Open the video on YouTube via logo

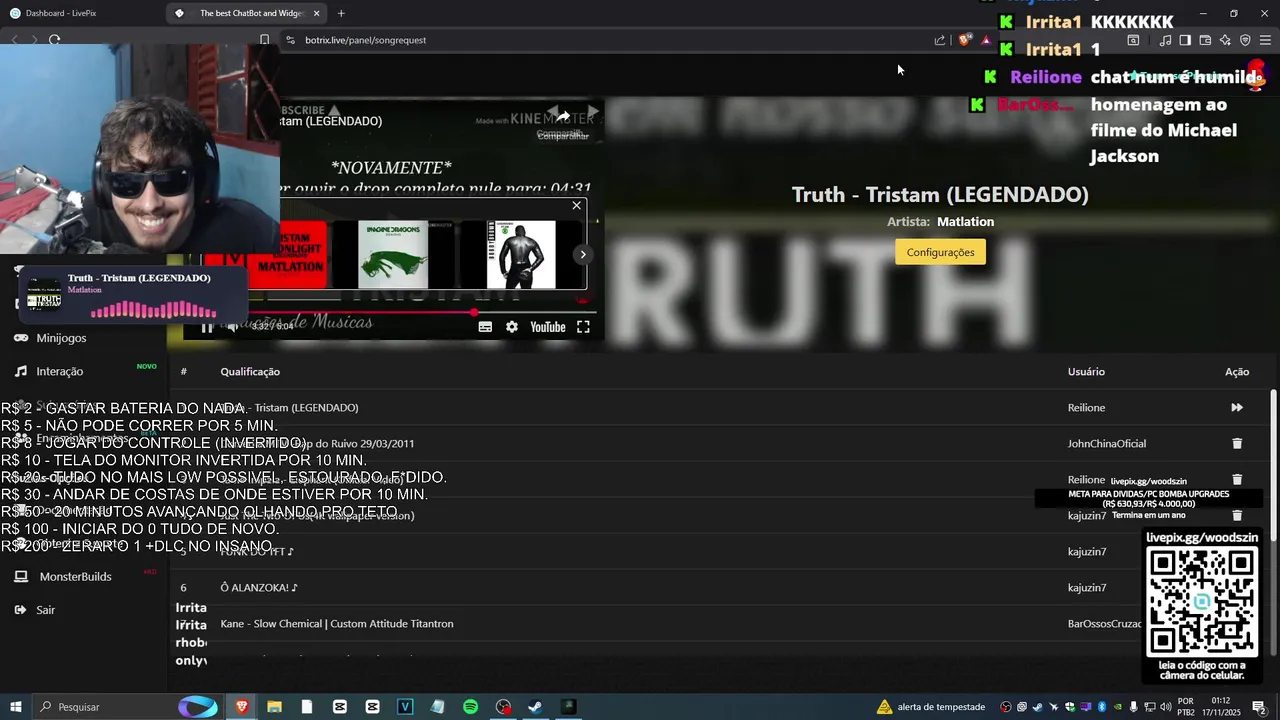click(x=547, y=327)
